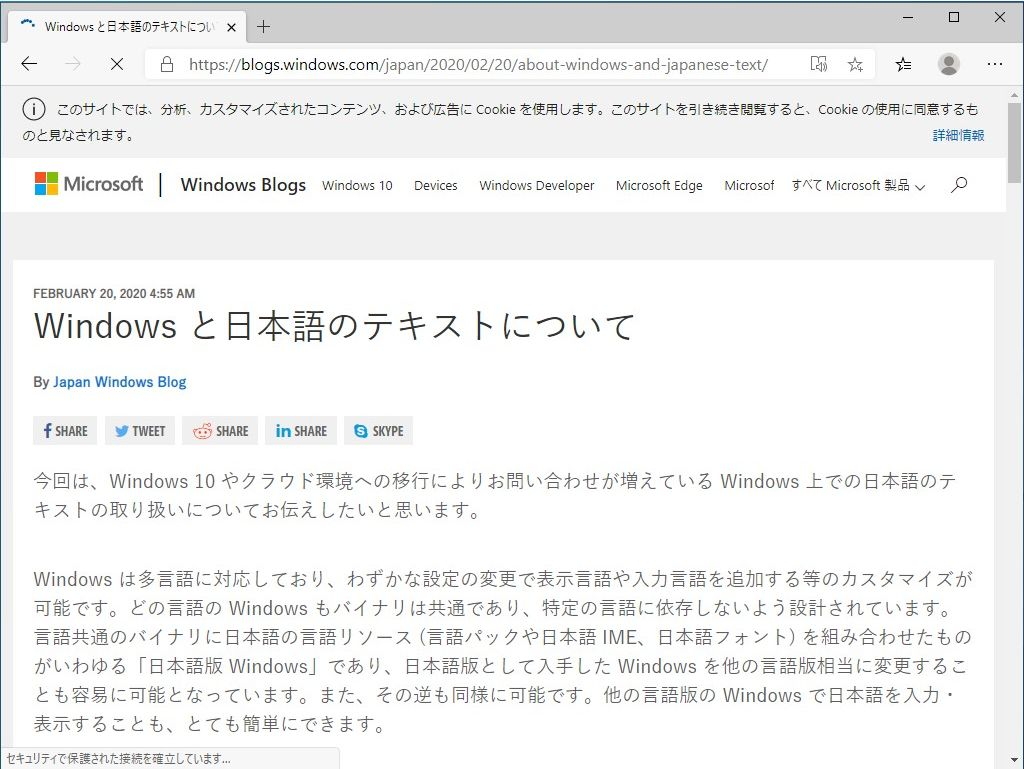This screenshot has height=769, width=1024.
Task: Open the Microsoft Edge menu item
Action: 659,185
